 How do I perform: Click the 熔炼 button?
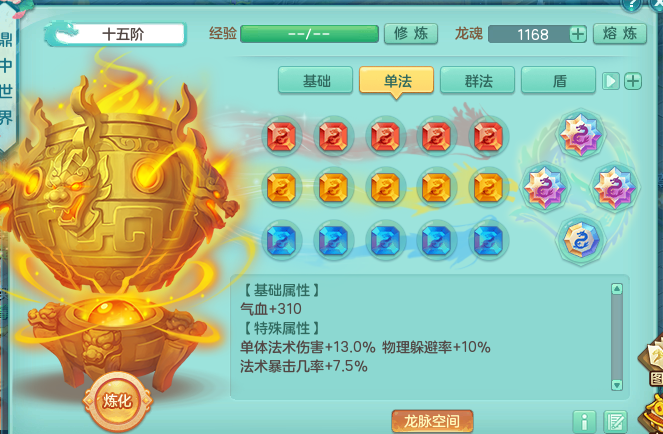(619, 33)
